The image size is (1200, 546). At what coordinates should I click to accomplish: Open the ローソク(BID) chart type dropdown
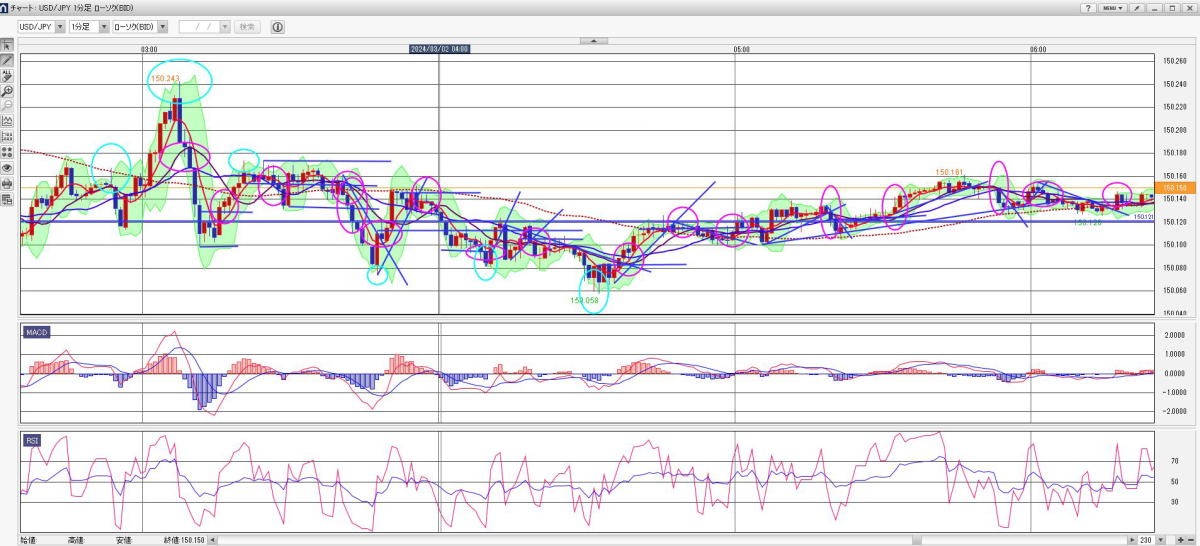tap(162, 26)
